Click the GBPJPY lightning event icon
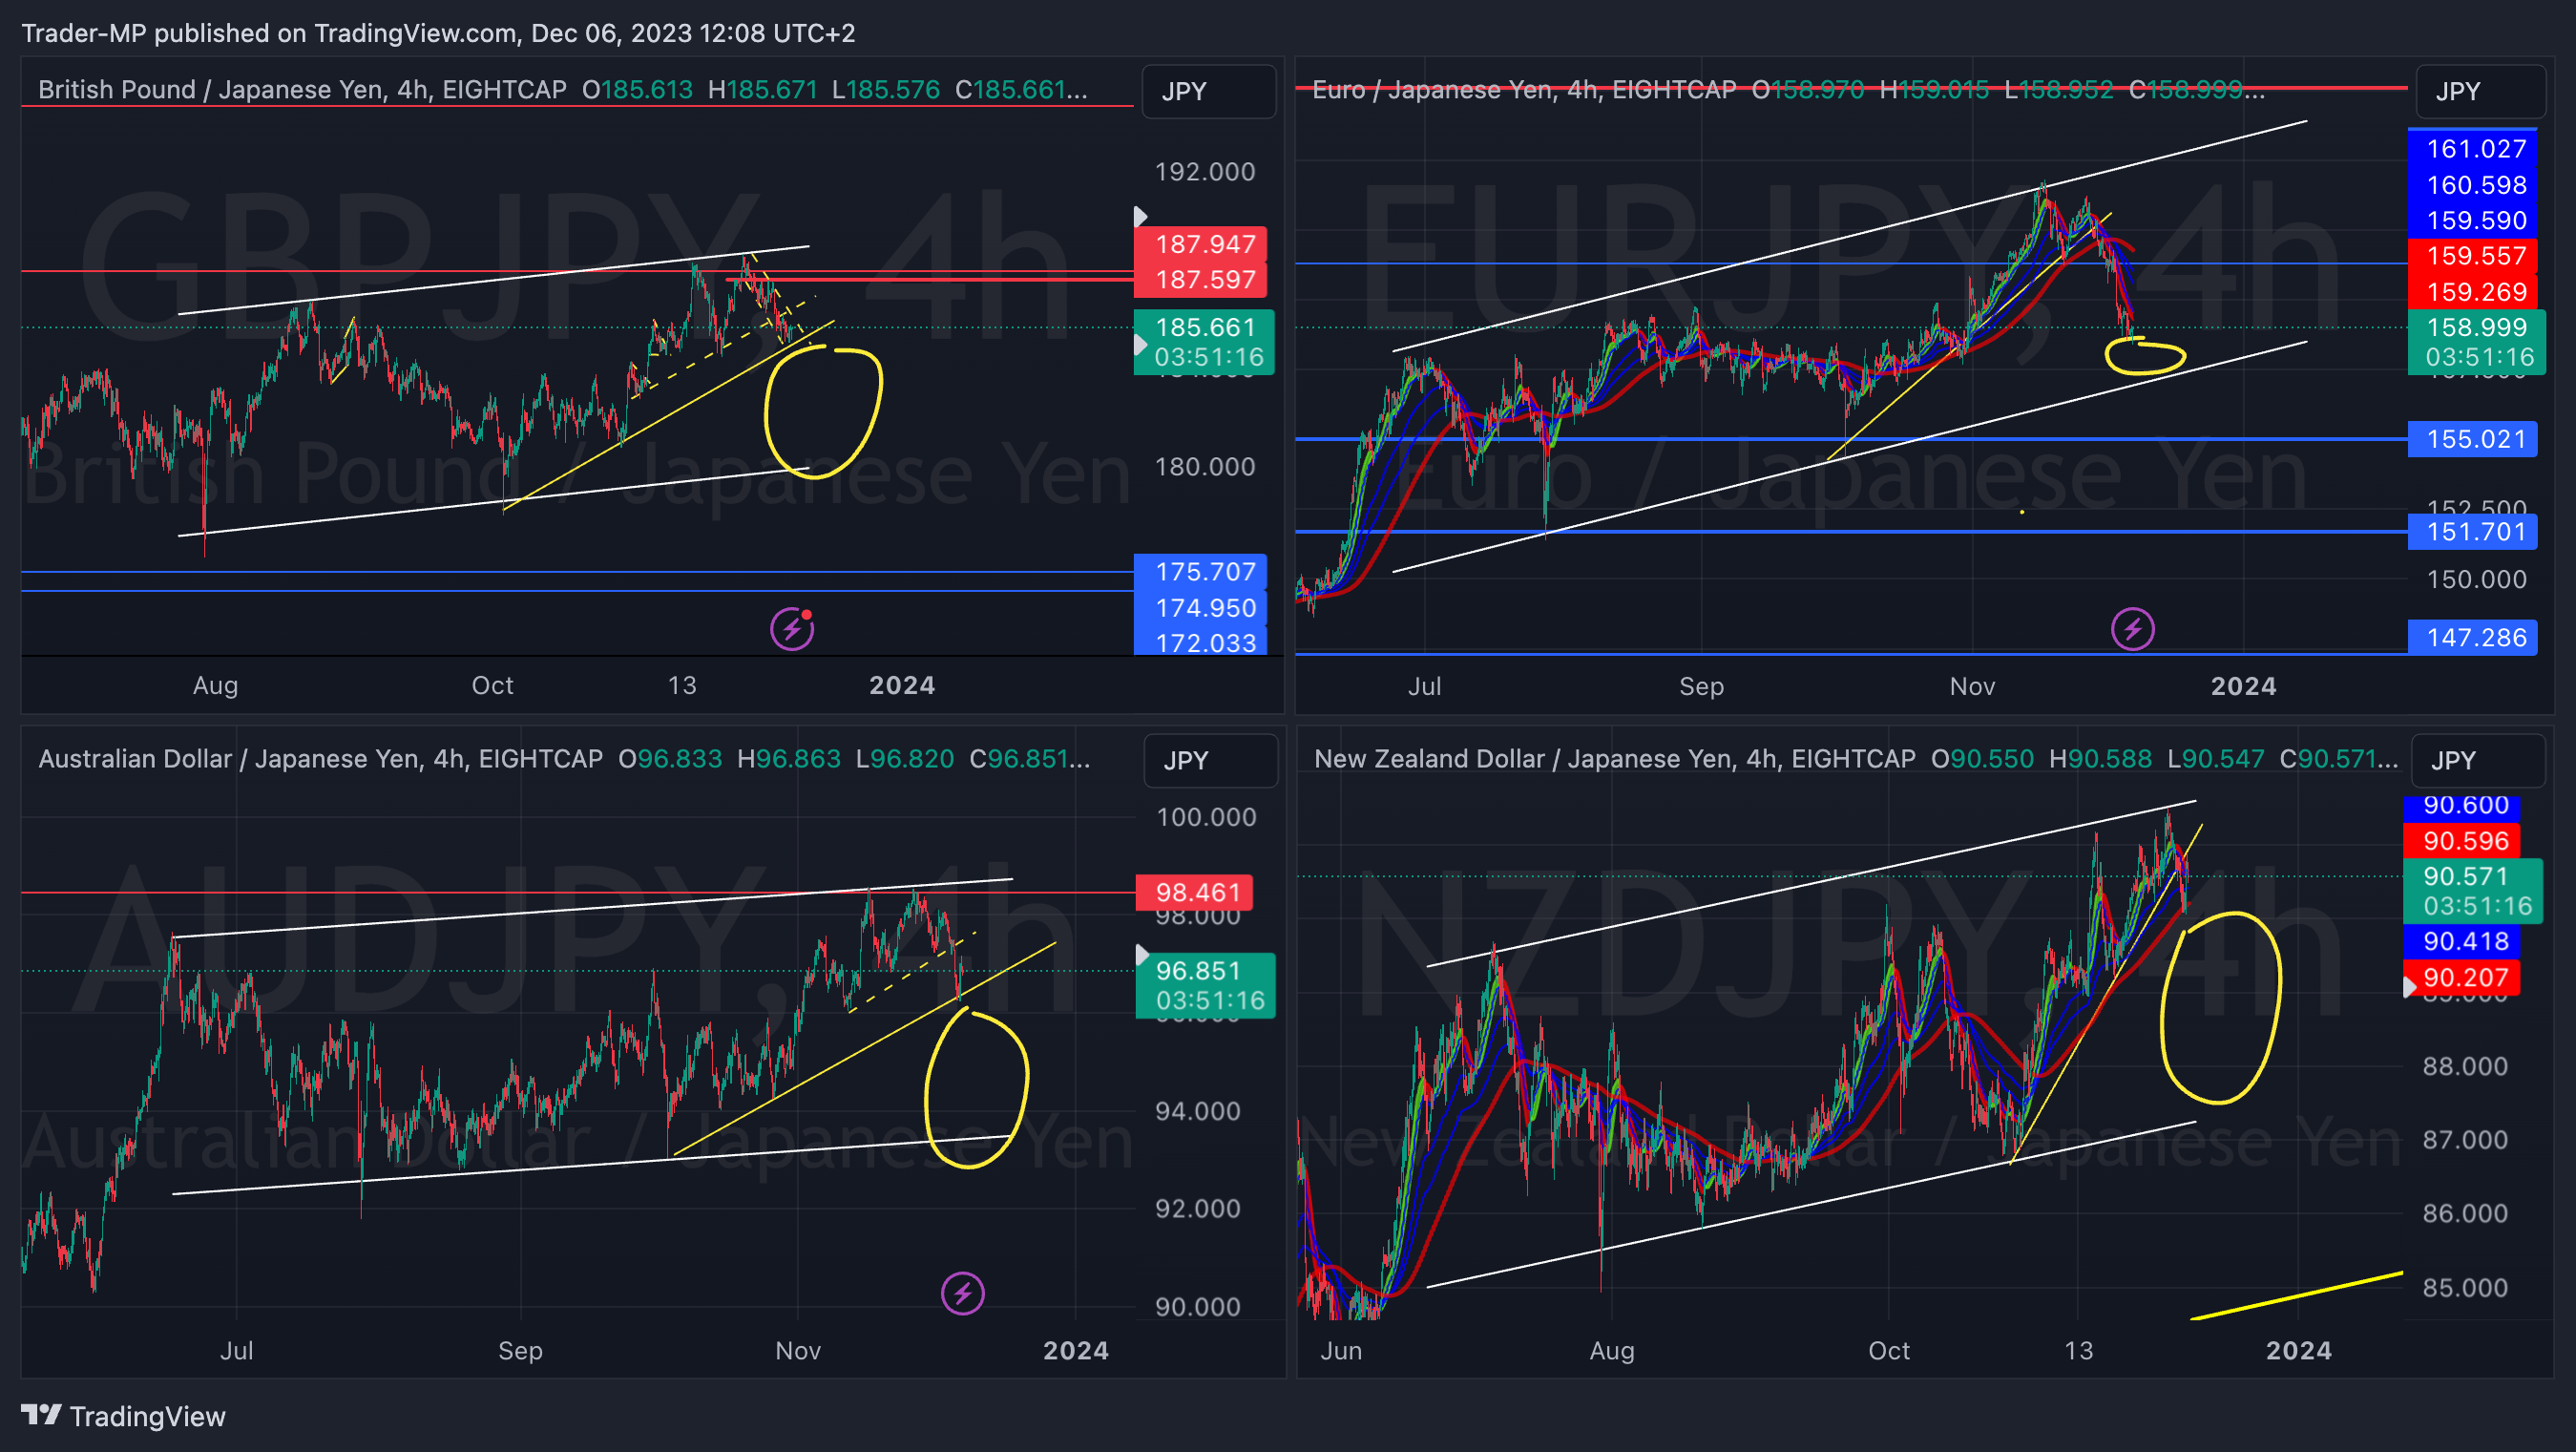The width and height of the screenshot is (2576, 1452). 792,629
